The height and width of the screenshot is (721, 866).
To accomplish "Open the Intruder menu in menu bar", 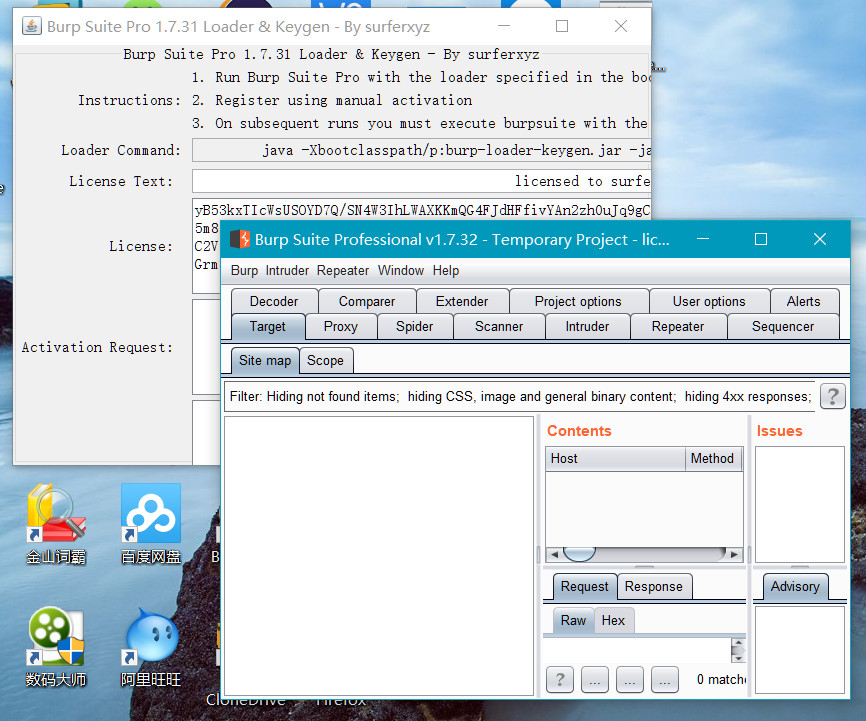I will point(287,270).
